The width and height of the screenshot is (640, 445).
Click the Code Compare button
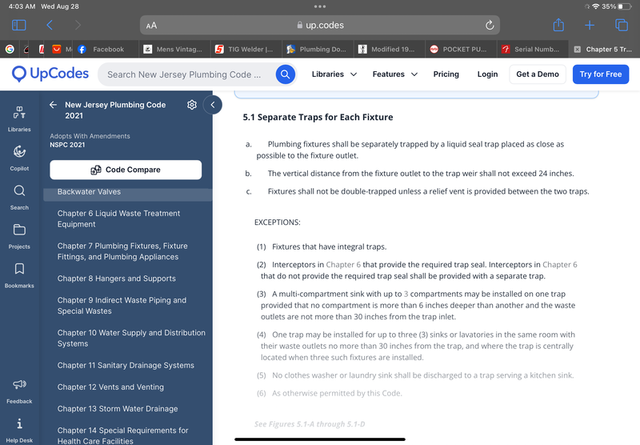tap(126, 169)
